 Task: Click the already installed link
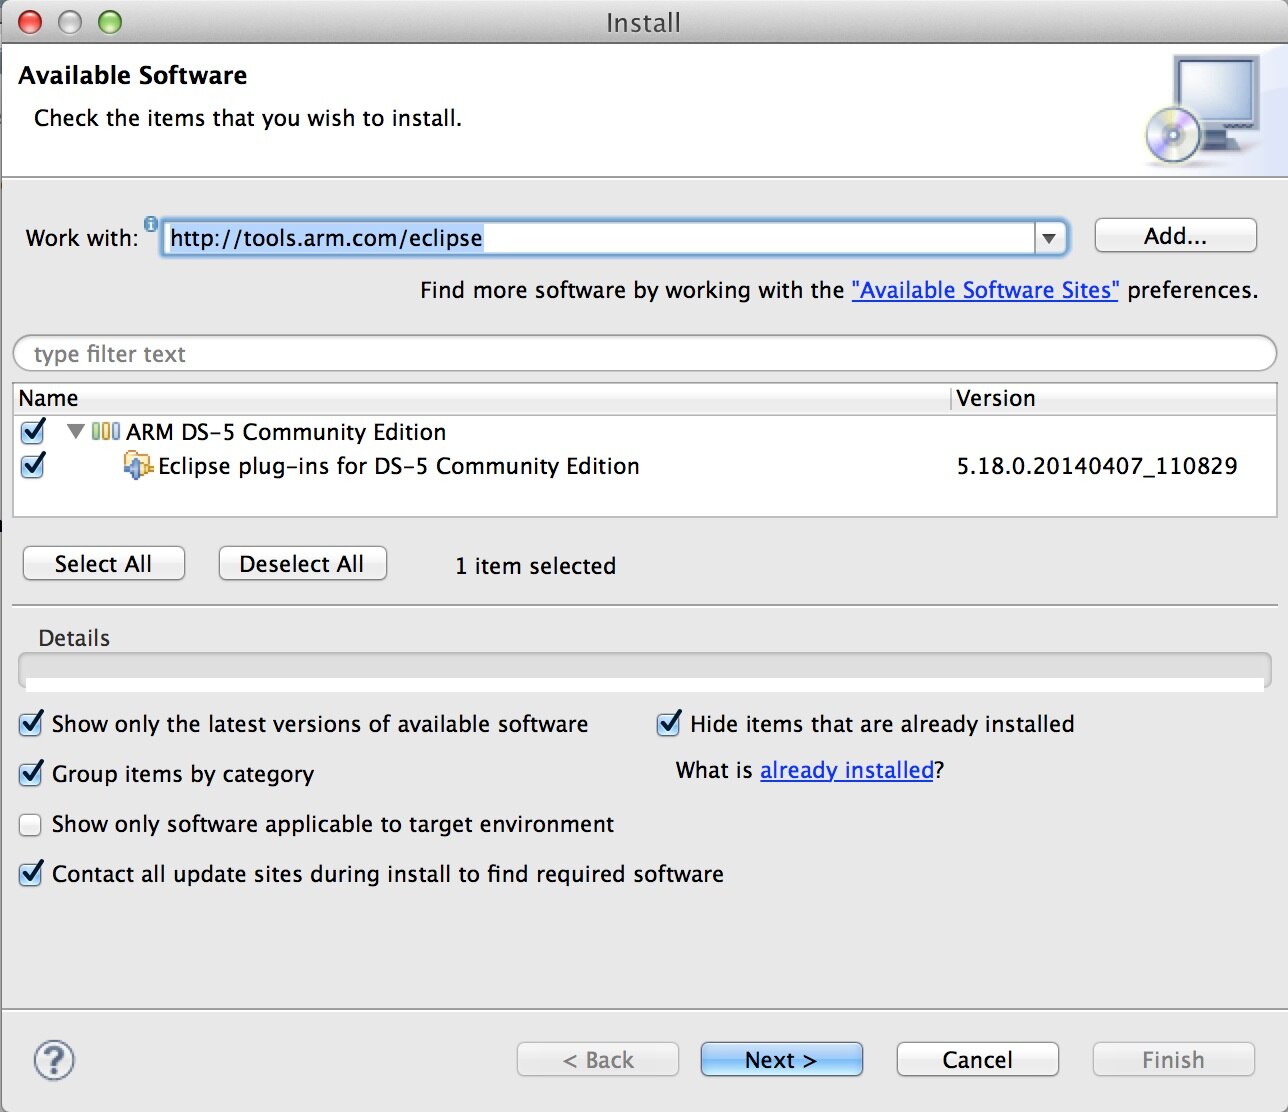[x=846, y=770]
